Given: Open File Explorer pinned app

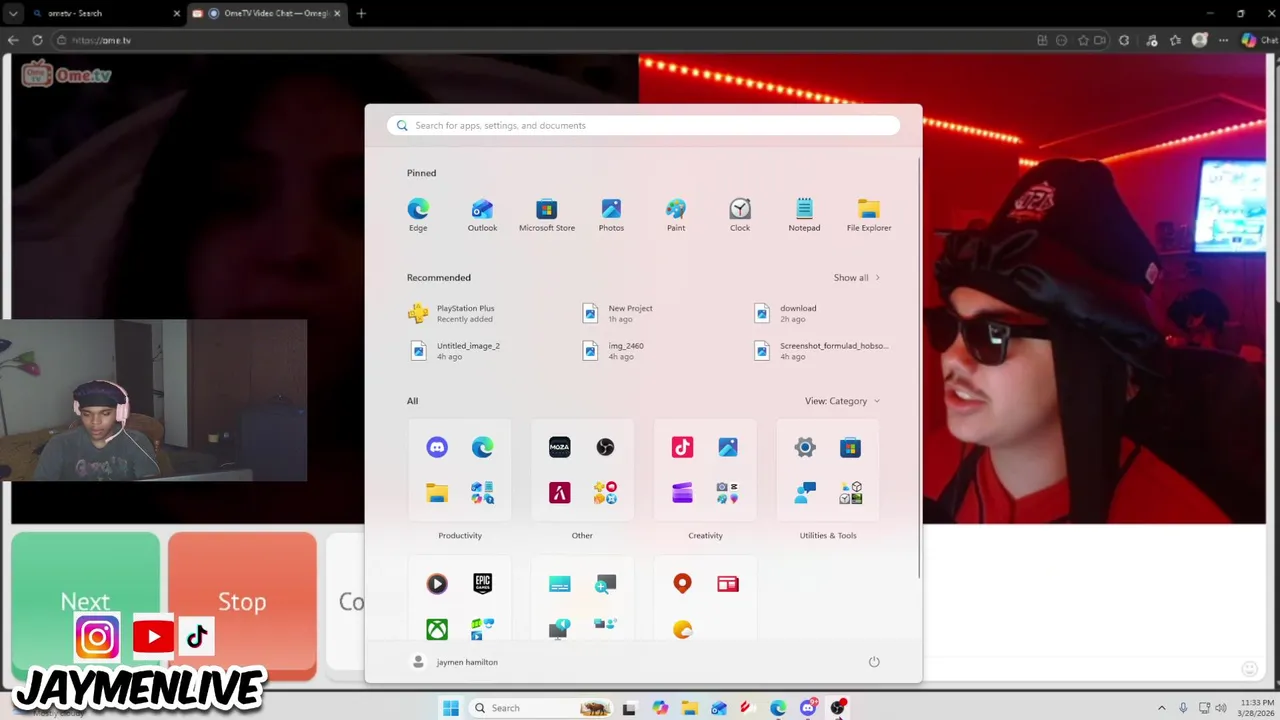Looking at the screenshot, I should click(869, 214).
